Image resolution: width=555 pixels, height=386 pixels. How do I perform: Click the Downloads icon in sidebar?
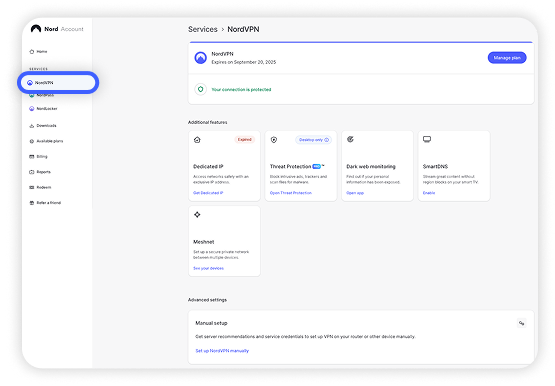(x=32, y=126)
